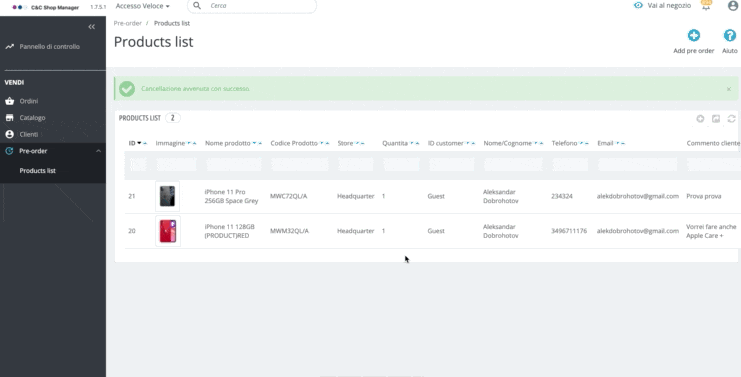
Task: Click the Products list breadcrumb
Action: (x=172, y=23)
